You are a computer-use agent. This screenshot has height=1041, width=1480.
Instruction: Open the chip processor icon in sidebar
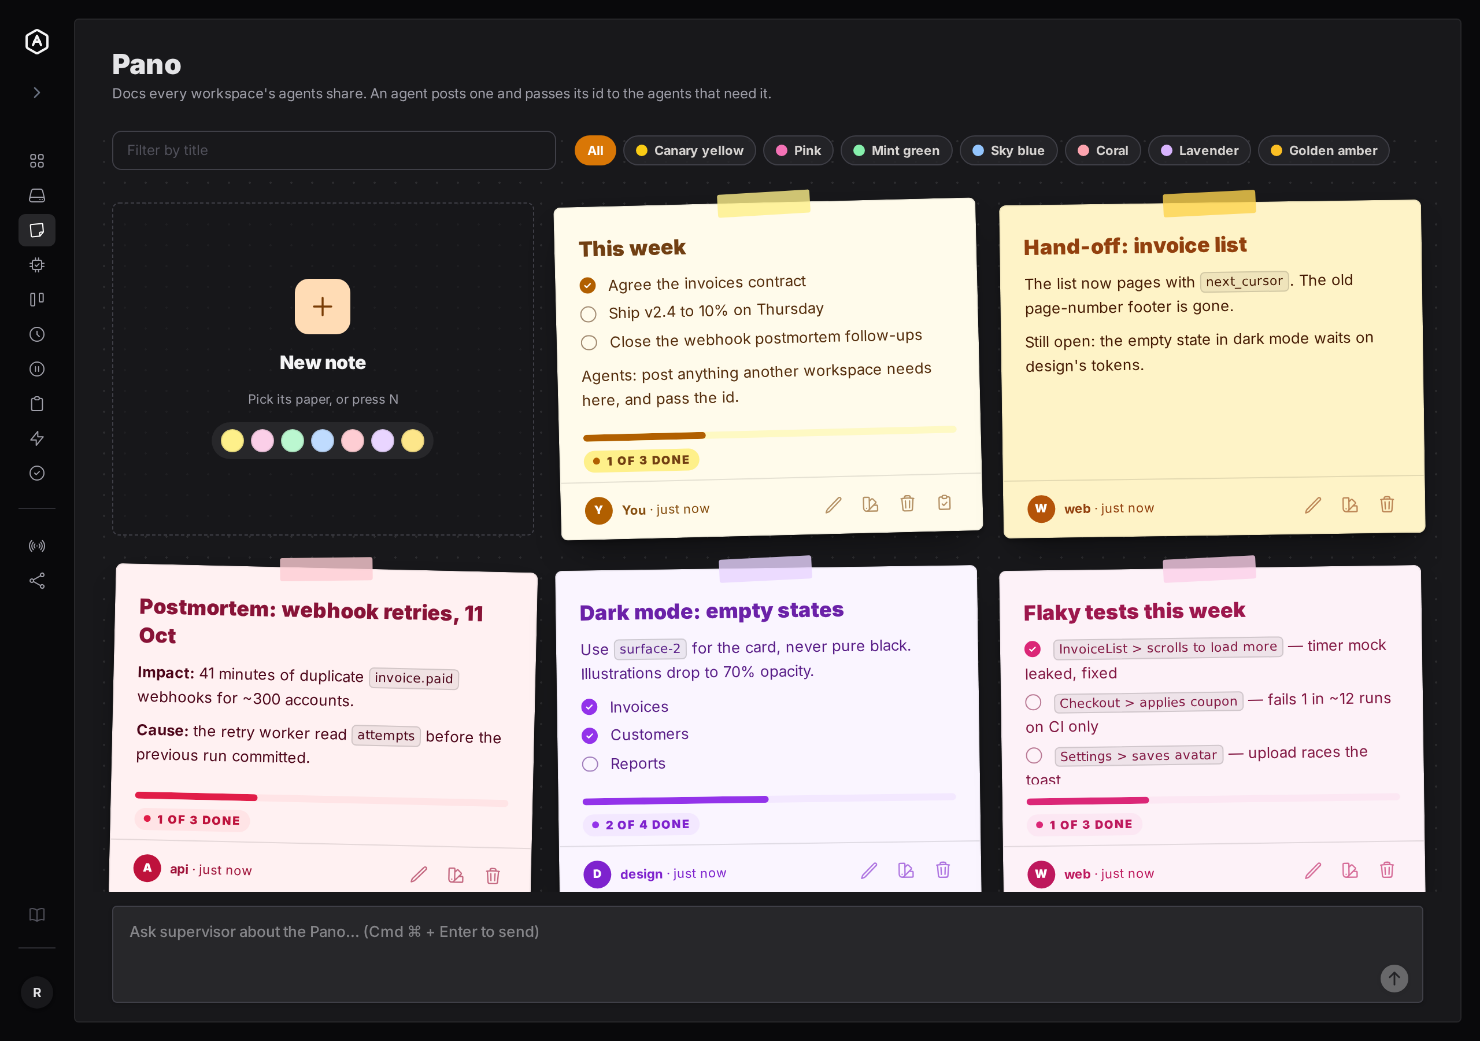pos(37,265)
